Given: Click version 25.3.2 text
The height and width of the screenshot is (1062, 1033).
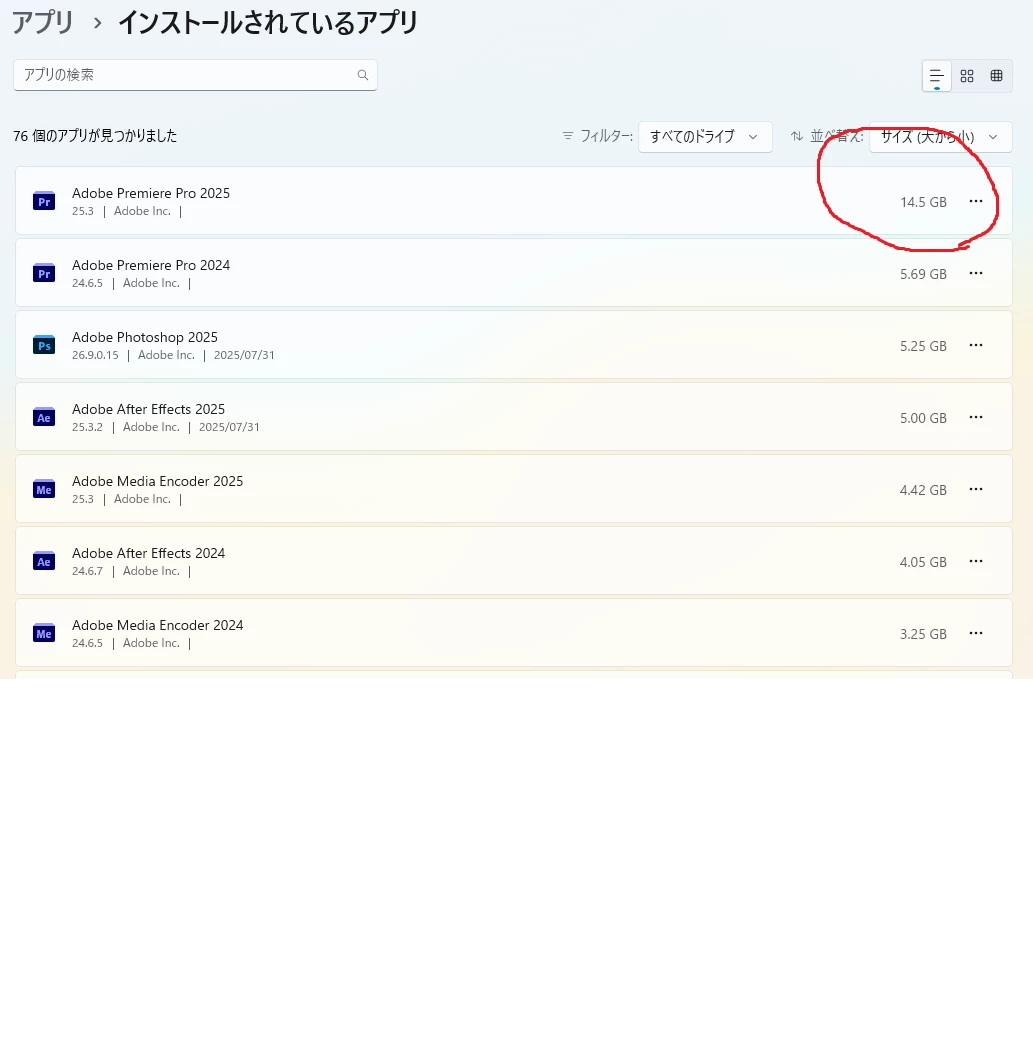Looking at the screenshot, I should tap(87, 427).
